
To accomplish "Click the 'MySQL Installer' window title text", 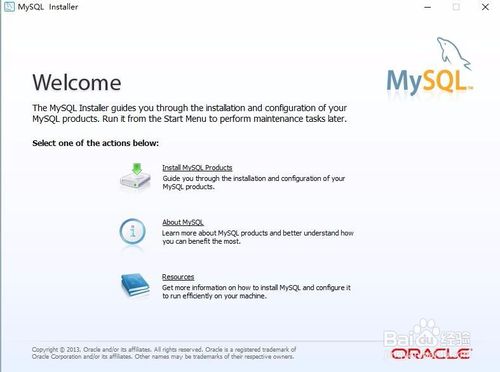I will coord(48,7).
